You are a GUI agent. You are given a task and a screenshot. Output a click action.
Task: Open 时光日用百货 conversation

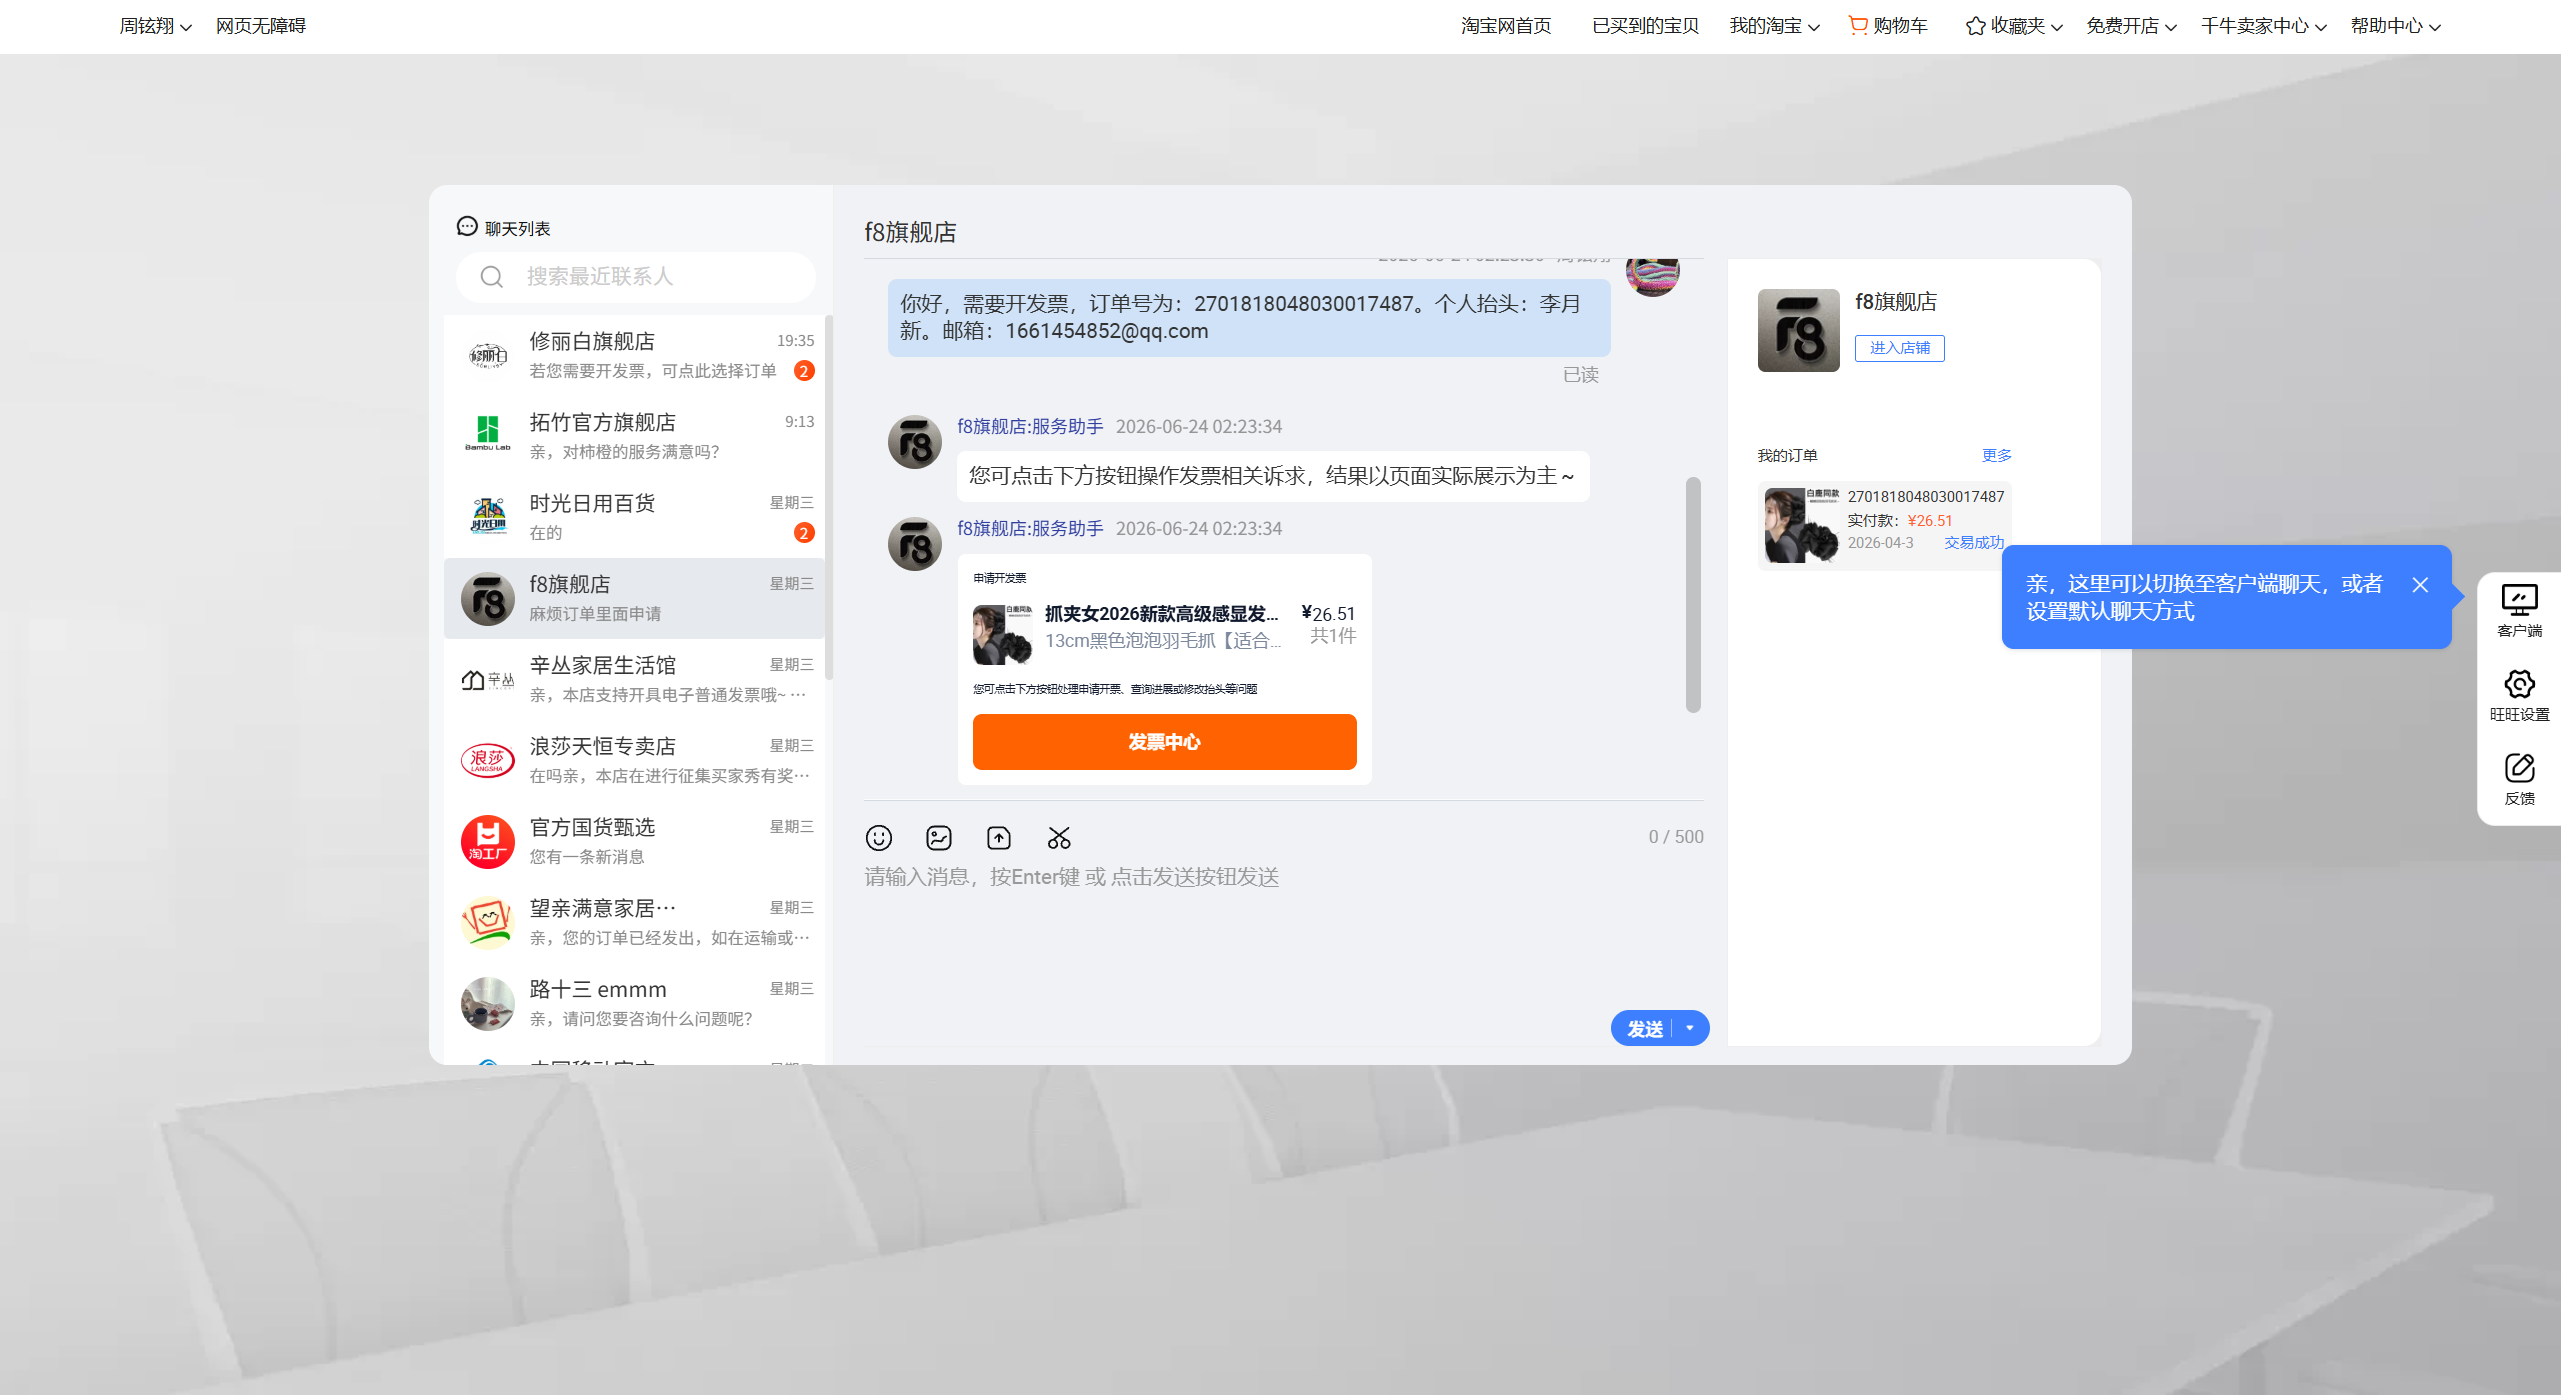[635, 518]
